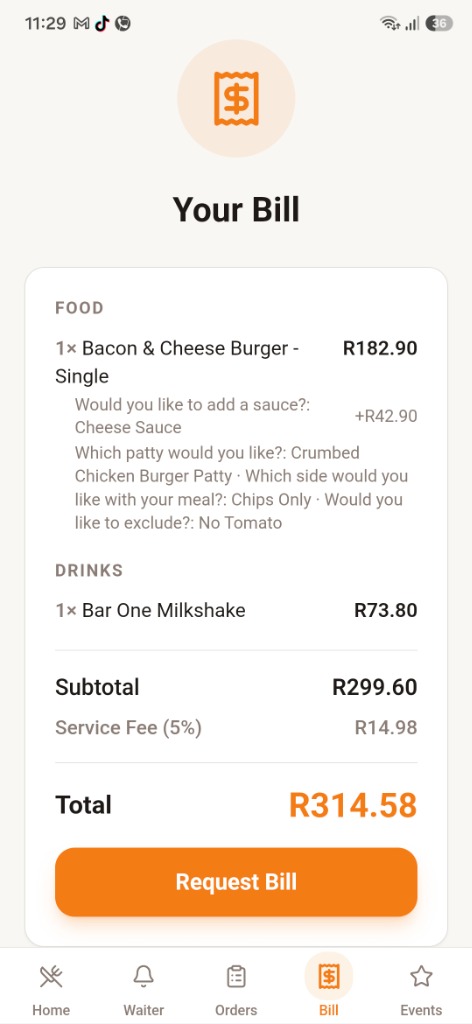Image resolution: width=472 pixels, height=1024 pixels.
Task: Tap the large receipt icon above Your Bill
Action: point(236,99)
